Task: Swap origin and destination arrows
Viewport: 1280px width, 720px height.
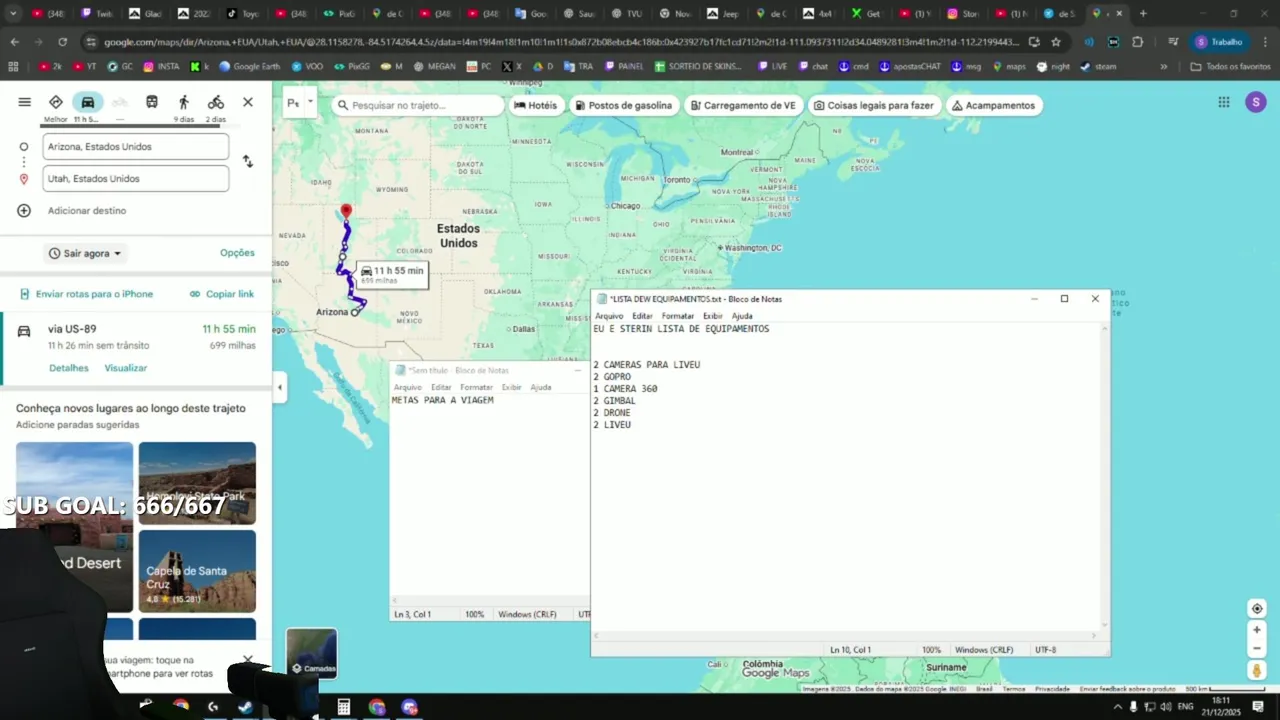Action: [x=248, y=161]
